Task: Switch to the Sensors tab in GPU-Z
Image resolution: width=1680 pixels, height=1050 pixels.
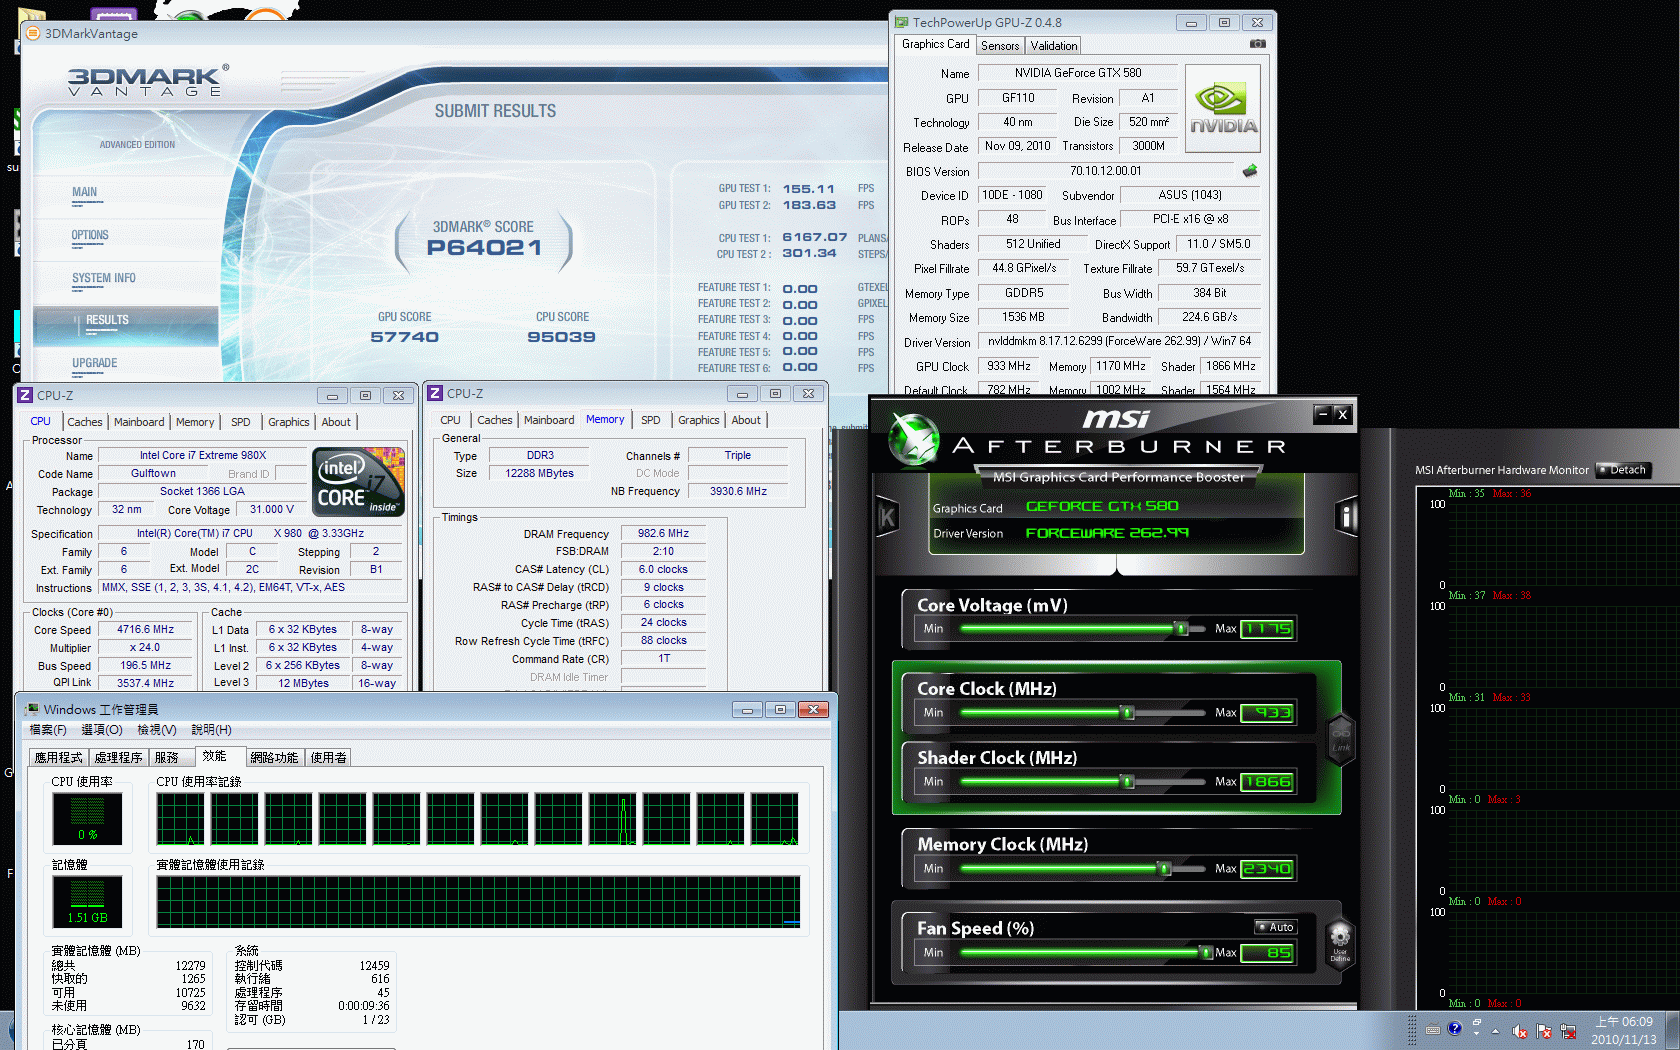Action: [x=999, y=46]
